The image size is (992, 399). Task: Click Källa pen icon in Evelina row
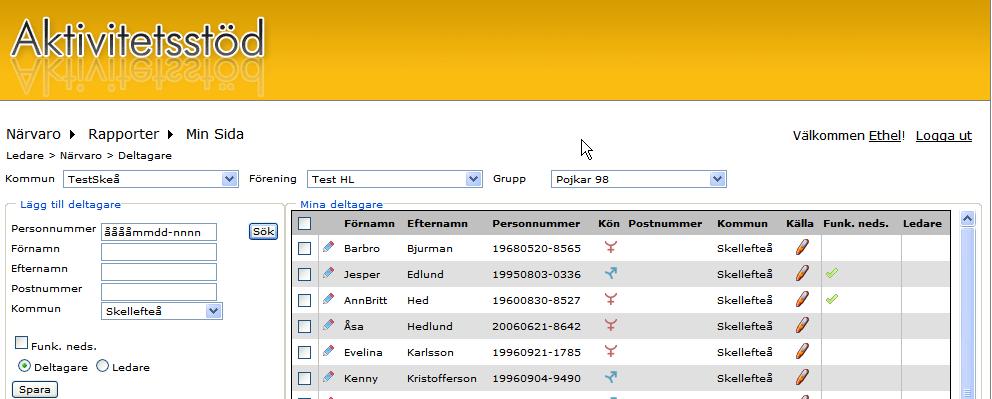pyautogui.click(x=802, y=351)
